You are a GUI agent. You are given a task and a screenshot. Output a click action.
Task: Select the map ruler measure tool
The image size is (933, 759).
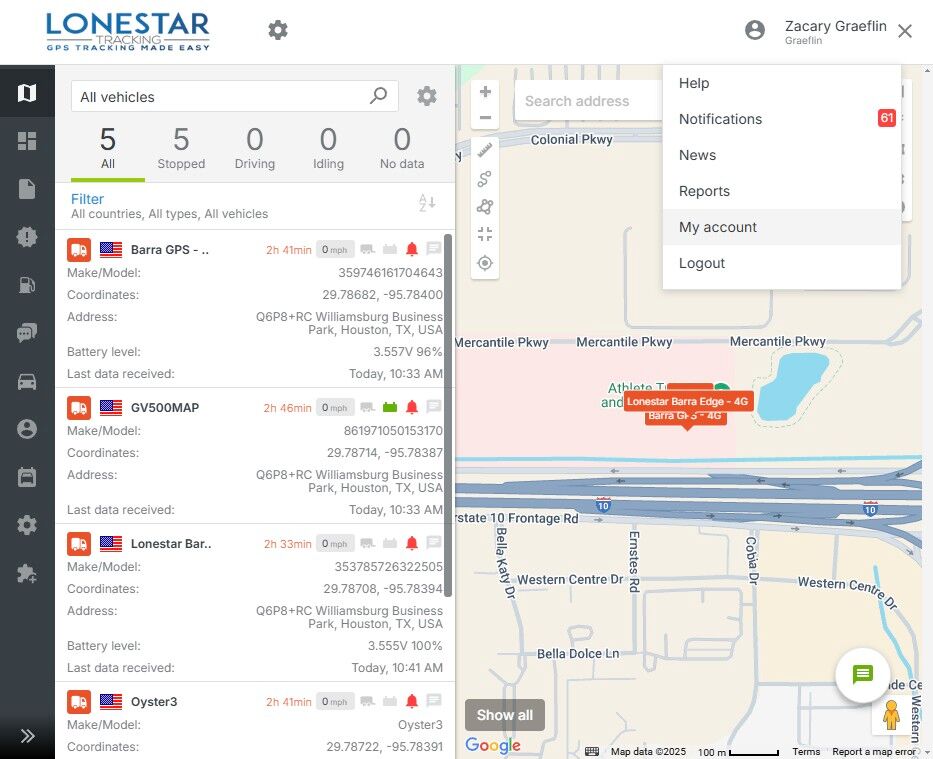(485, 150)
